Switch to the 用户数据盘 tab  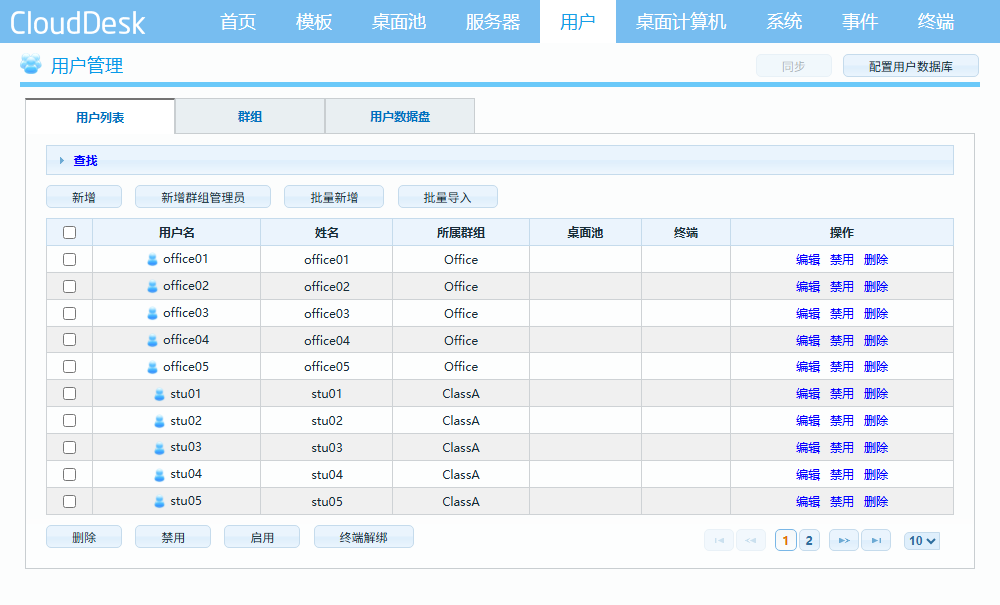[x=400, y=116]
